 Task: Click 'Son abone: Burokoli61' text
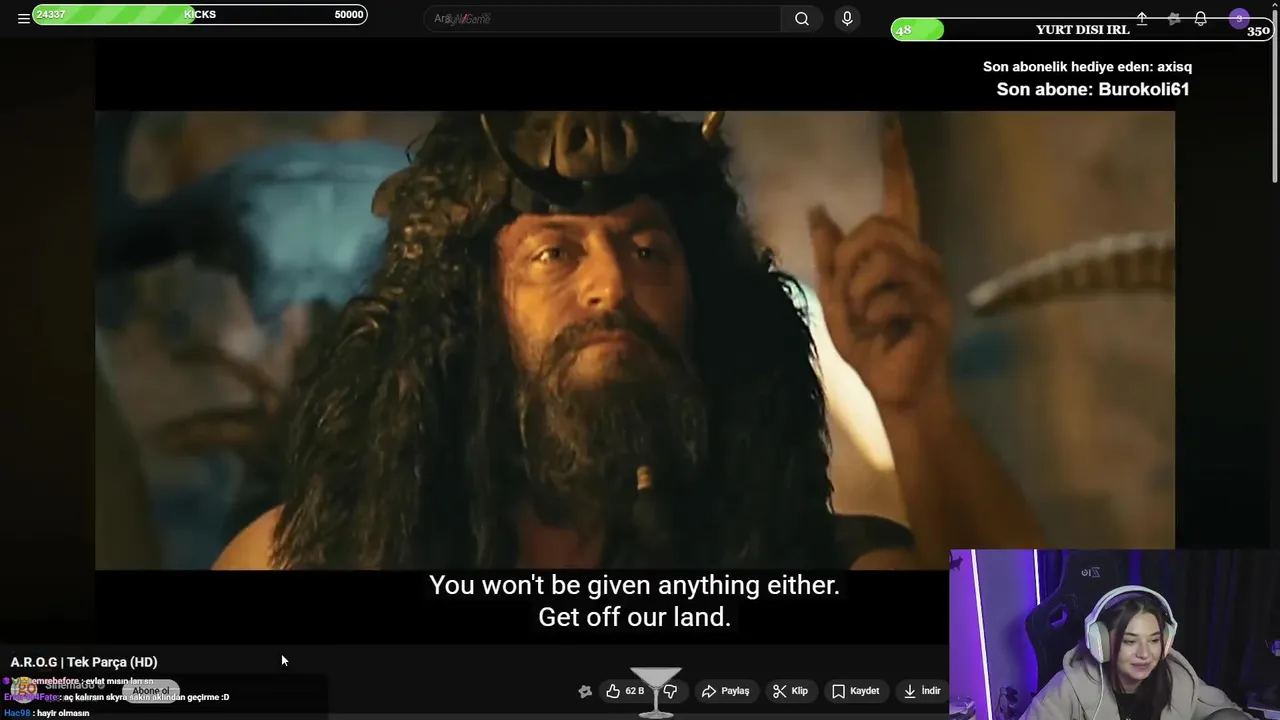1093,89
